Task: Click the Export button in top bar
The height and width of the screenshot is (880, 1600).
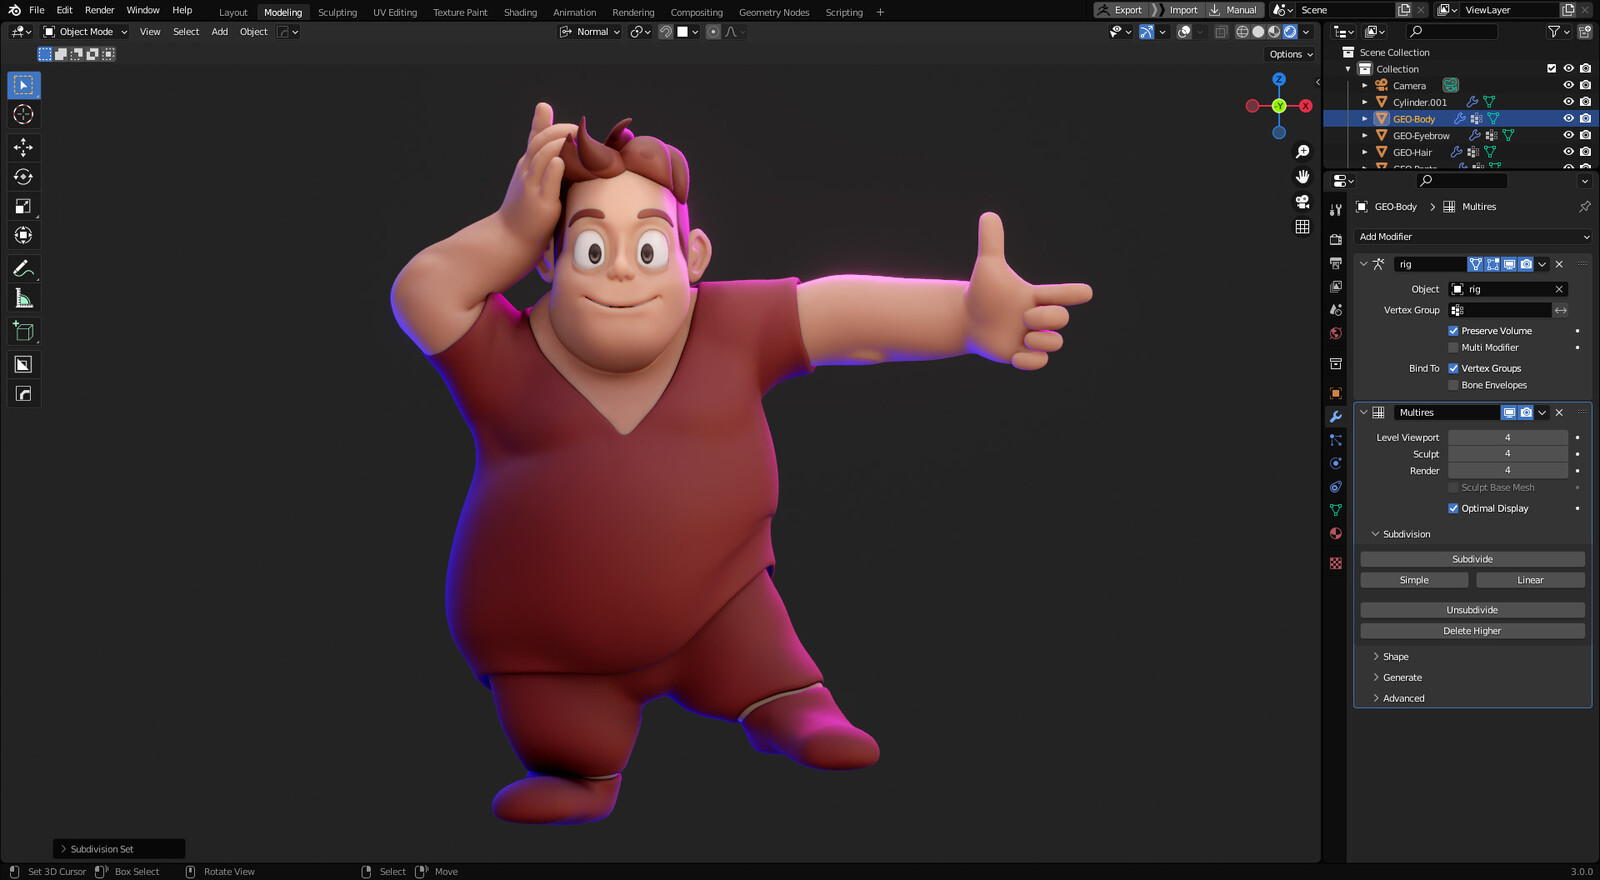Action: tap(1121, 10)
